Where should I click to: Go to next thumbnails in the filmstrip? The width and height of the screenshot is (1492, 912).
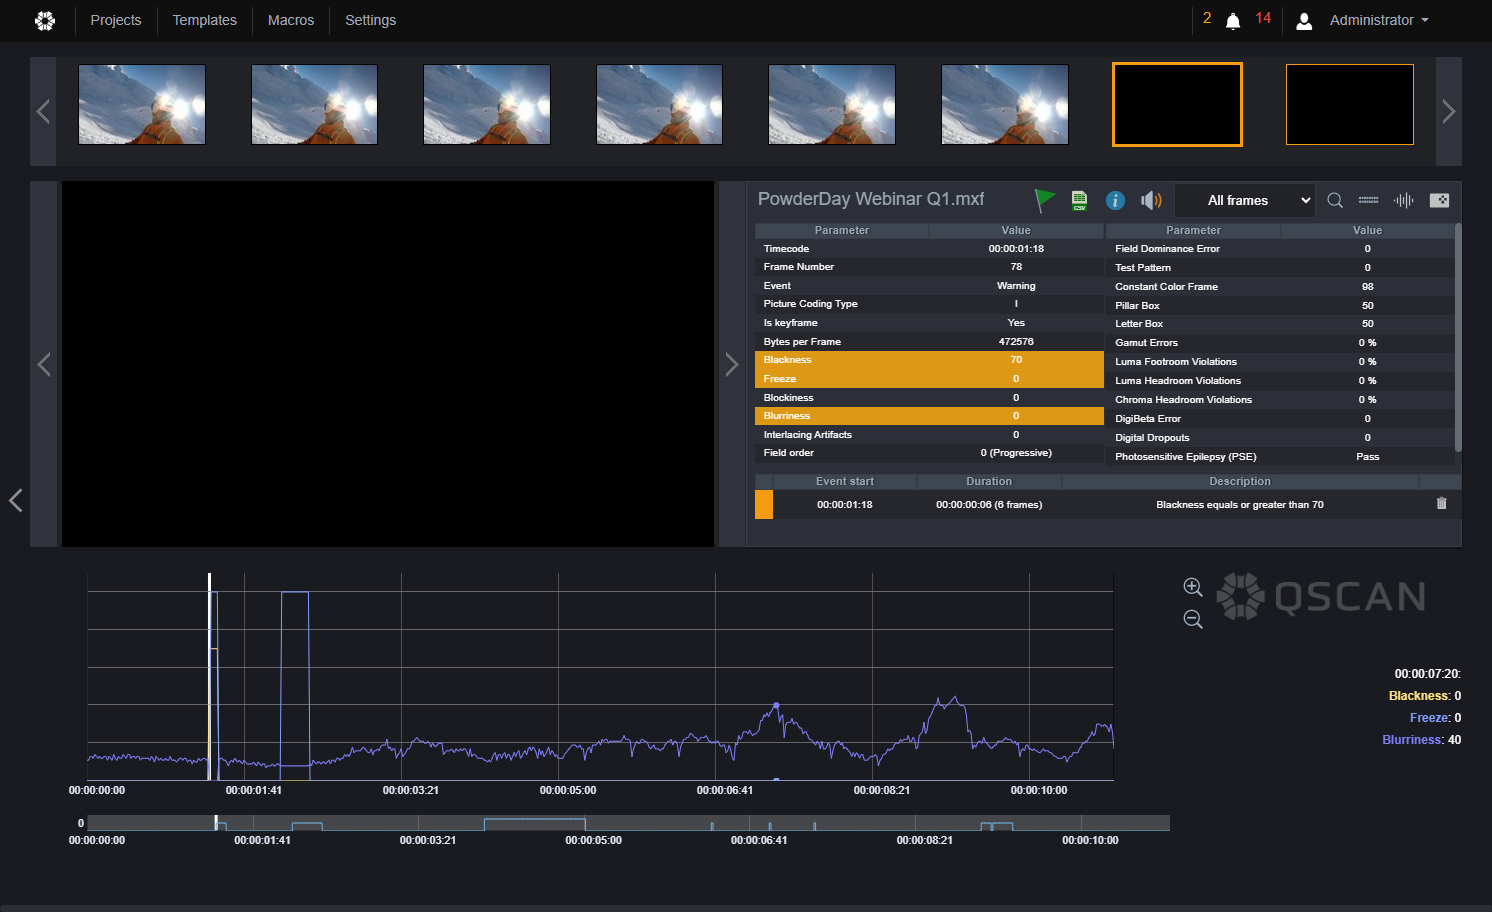point(1449,111)
